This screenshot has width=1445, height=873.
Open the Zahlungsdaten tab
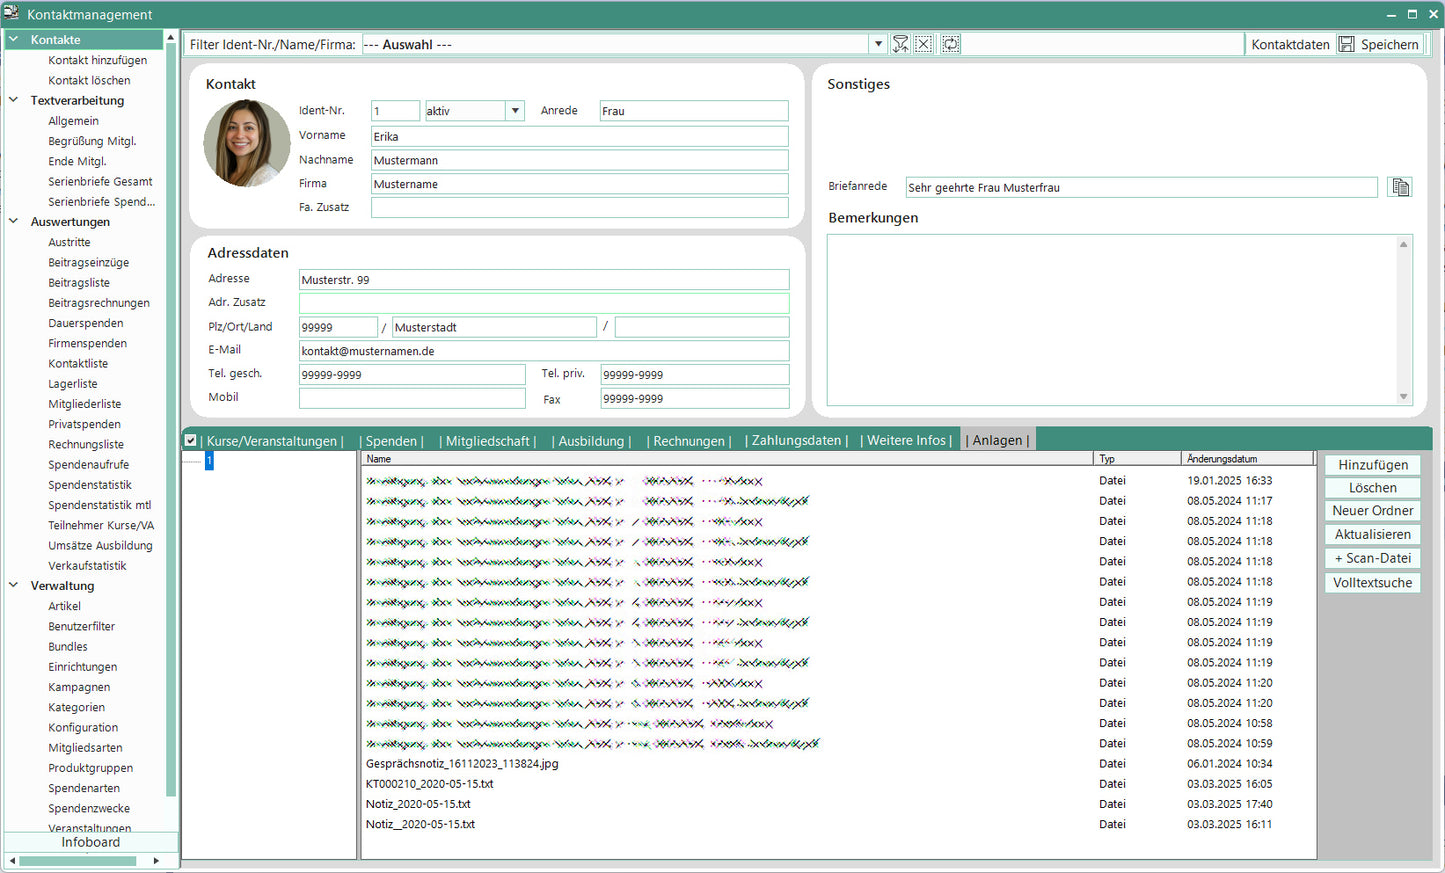coord(796,441)
